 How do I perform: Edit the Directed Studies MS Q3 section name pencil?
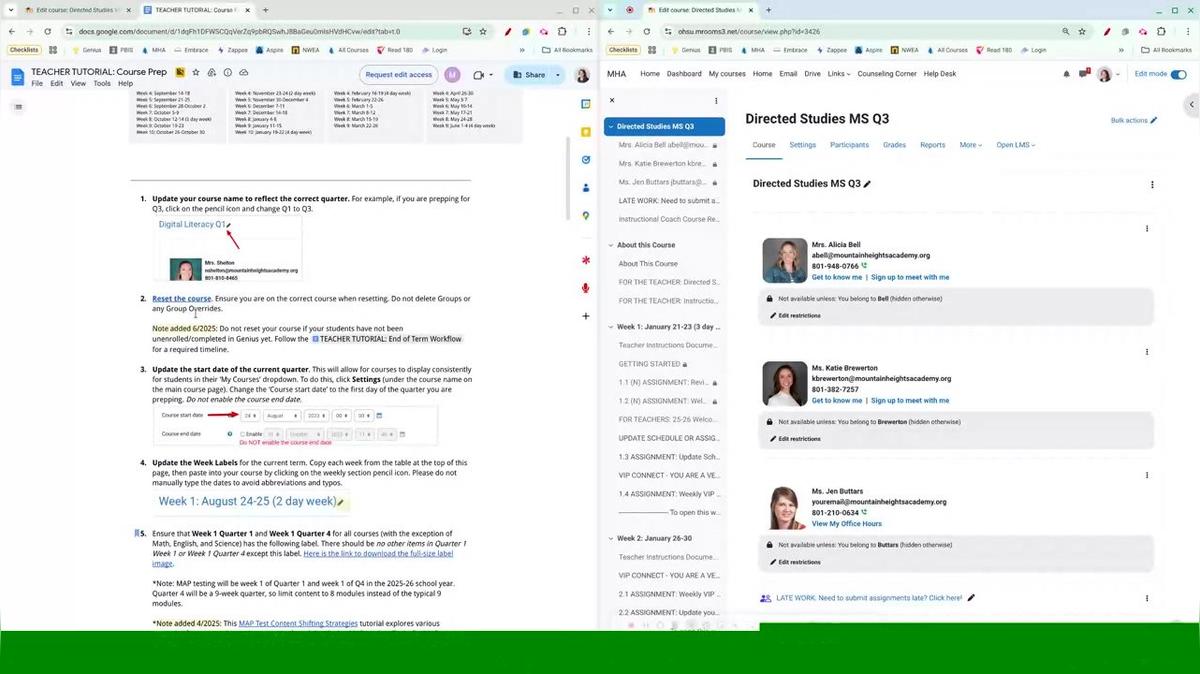[x=868, y=184]
